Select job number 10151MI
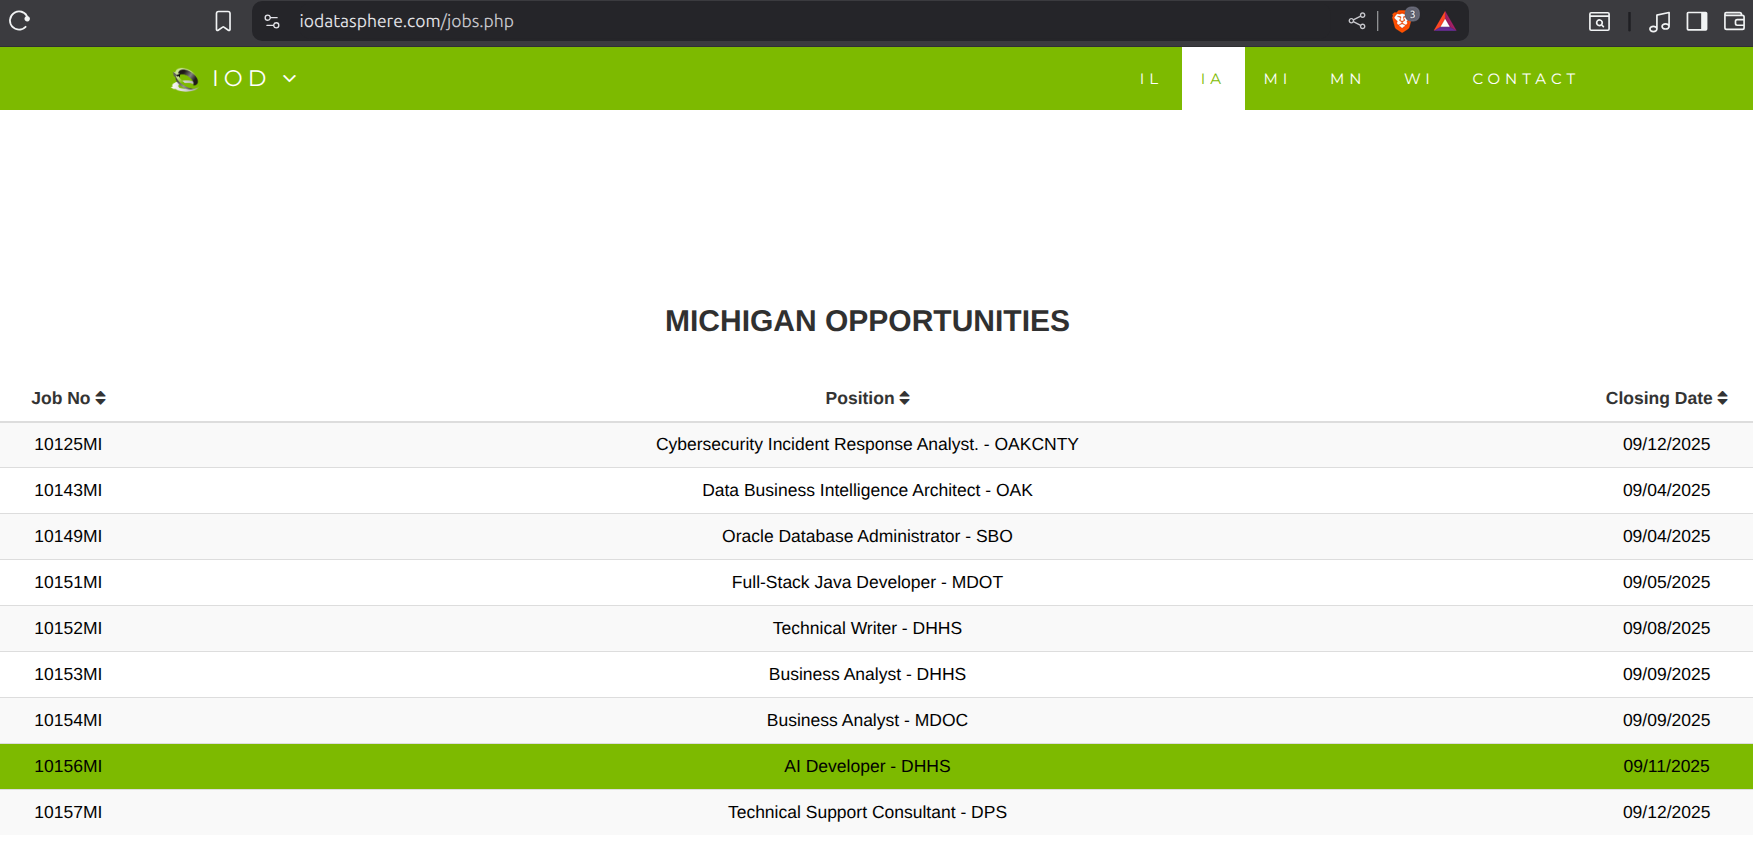1753x843 pixels. point(68,582)
